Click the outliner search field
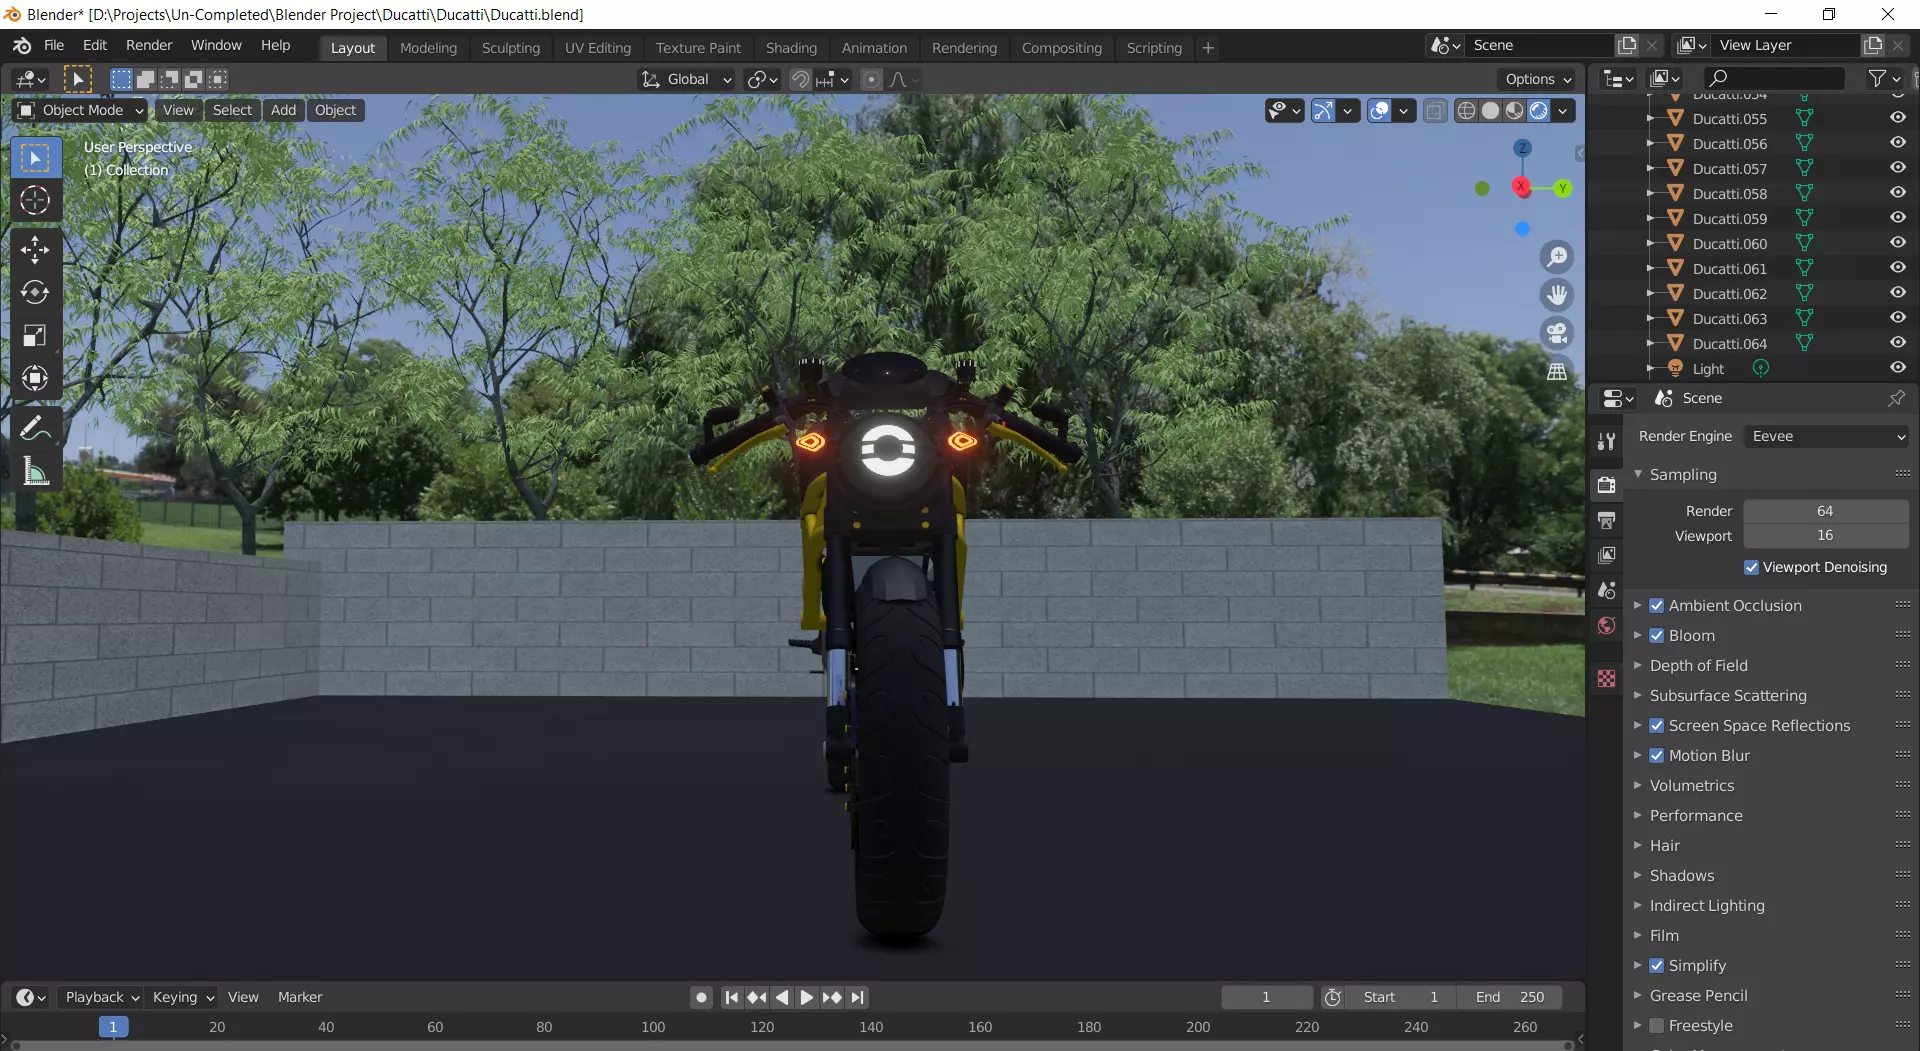 tap(1773, 78)
